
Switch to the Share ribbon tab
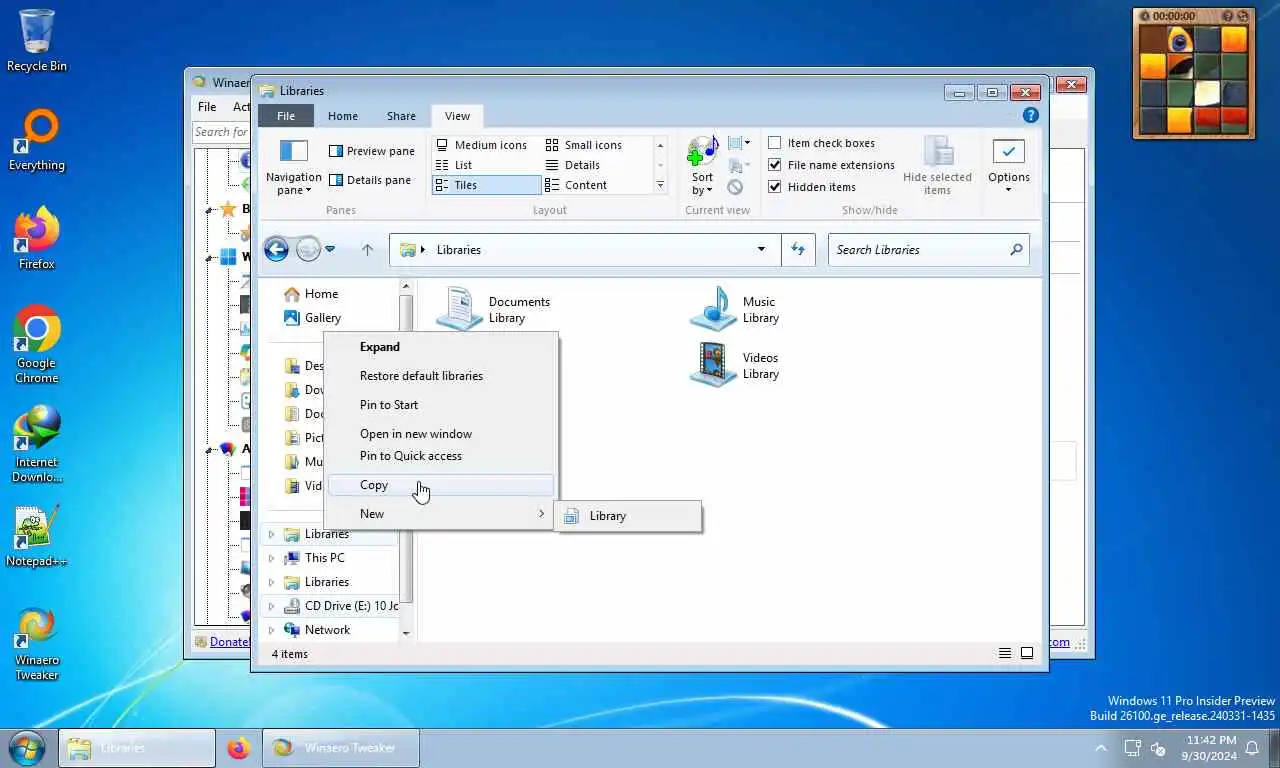401,116
